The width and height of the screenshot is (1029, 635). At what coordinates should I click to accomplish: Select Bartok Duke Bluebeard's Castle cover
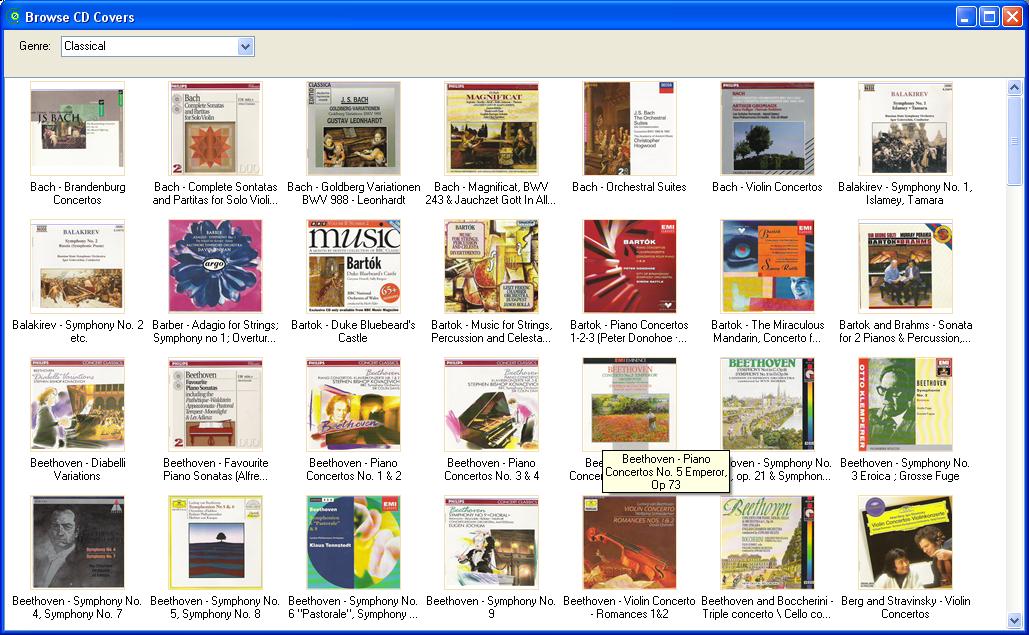pyautogui.click(x=353, y=266)
